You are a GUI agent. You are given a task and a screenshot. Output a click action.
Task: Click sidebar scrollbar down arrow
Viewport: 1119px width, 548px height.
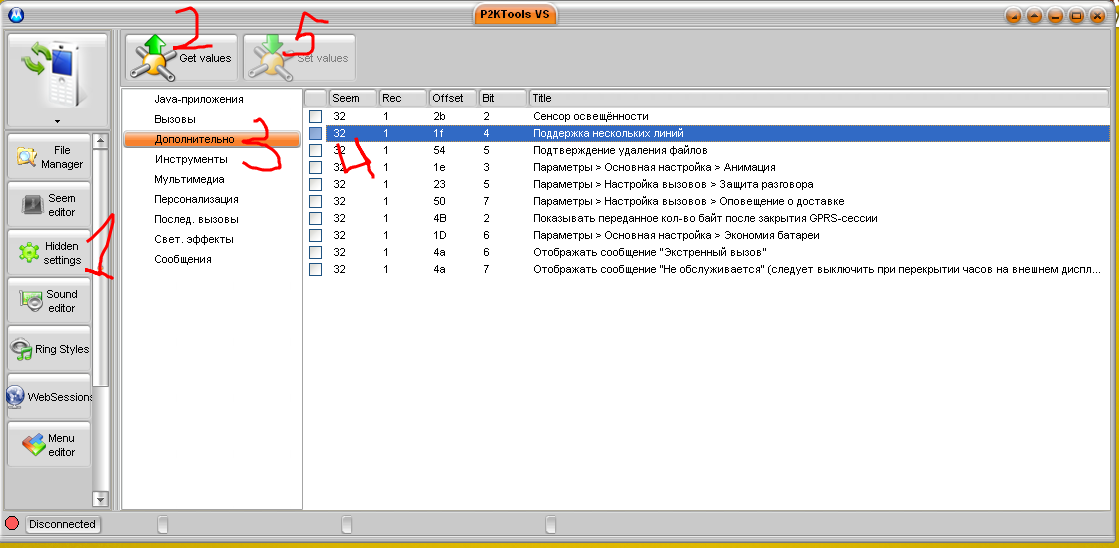tap(101, 499)
